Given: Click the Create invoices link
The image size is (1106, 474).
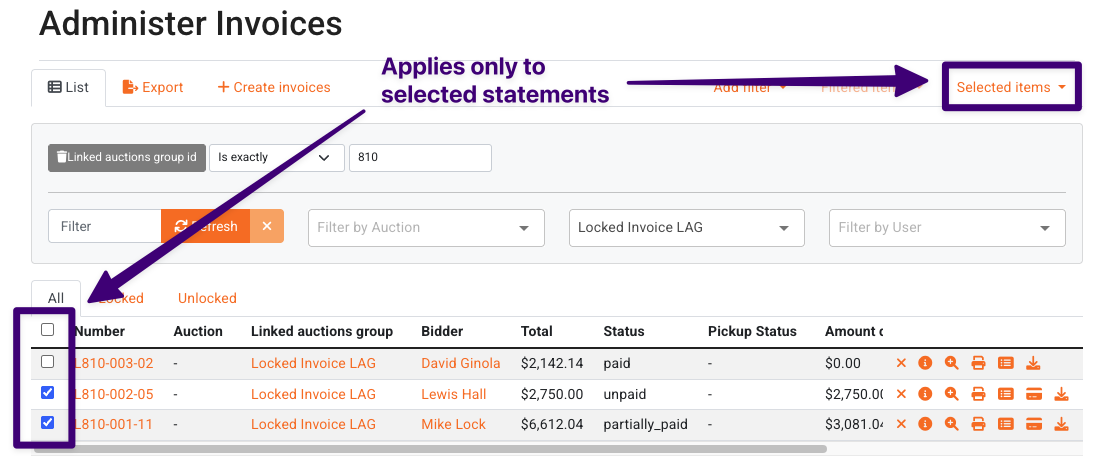Looking at the screenshot, I should pyautogui.click(x=274, y=87).
